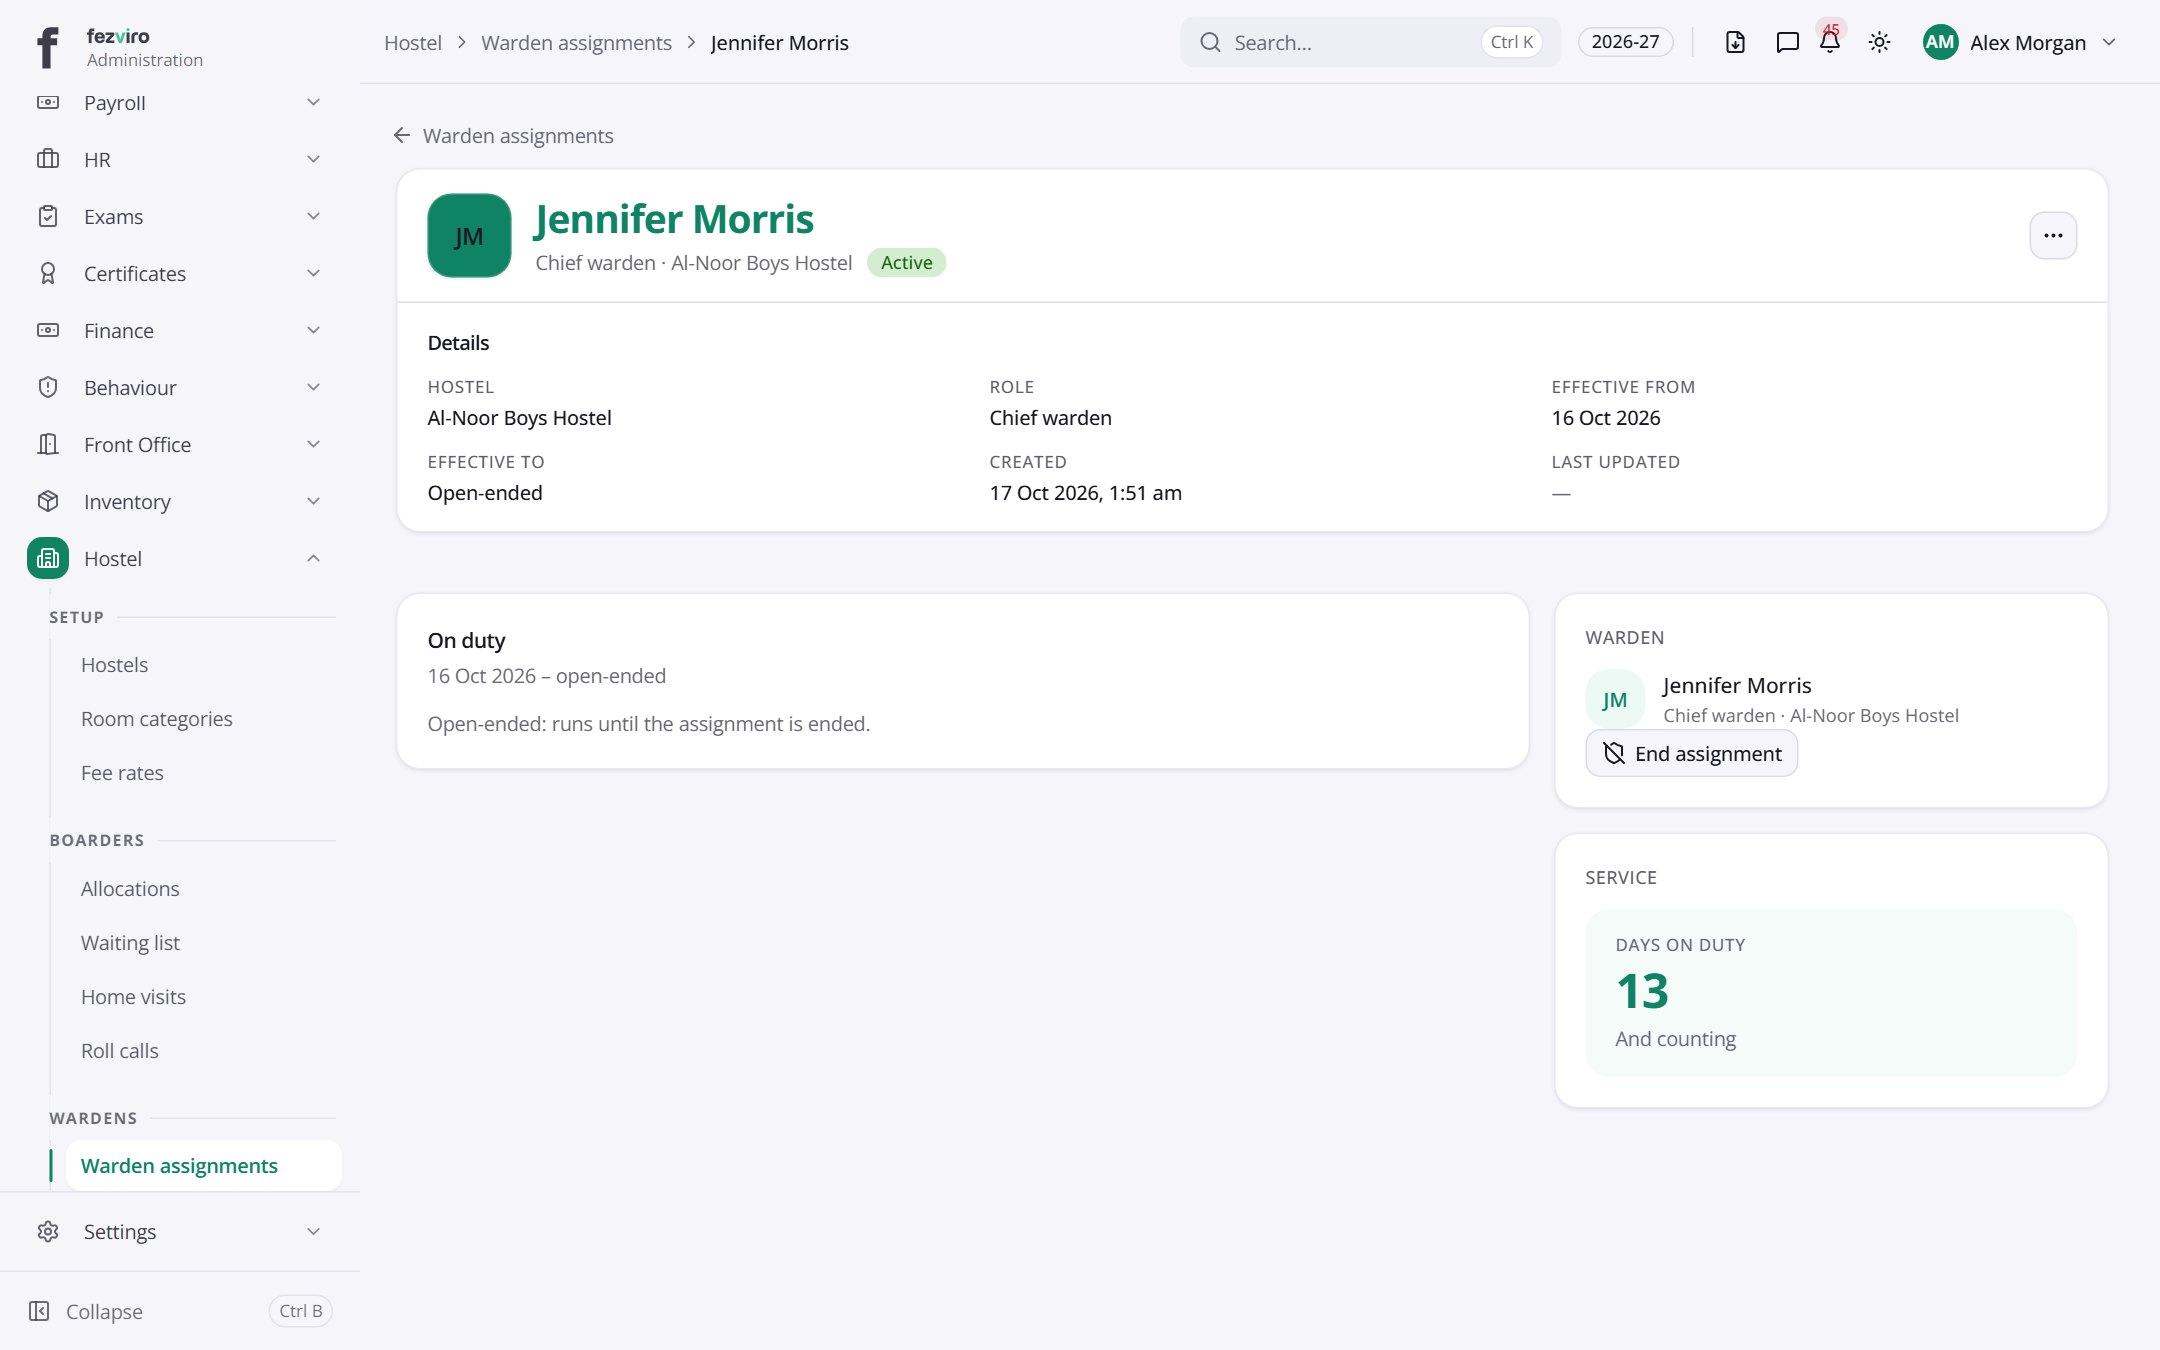2160x1350 pixels.
Task: Open the download/export icon in top bar
Action: click(1735, 42)
